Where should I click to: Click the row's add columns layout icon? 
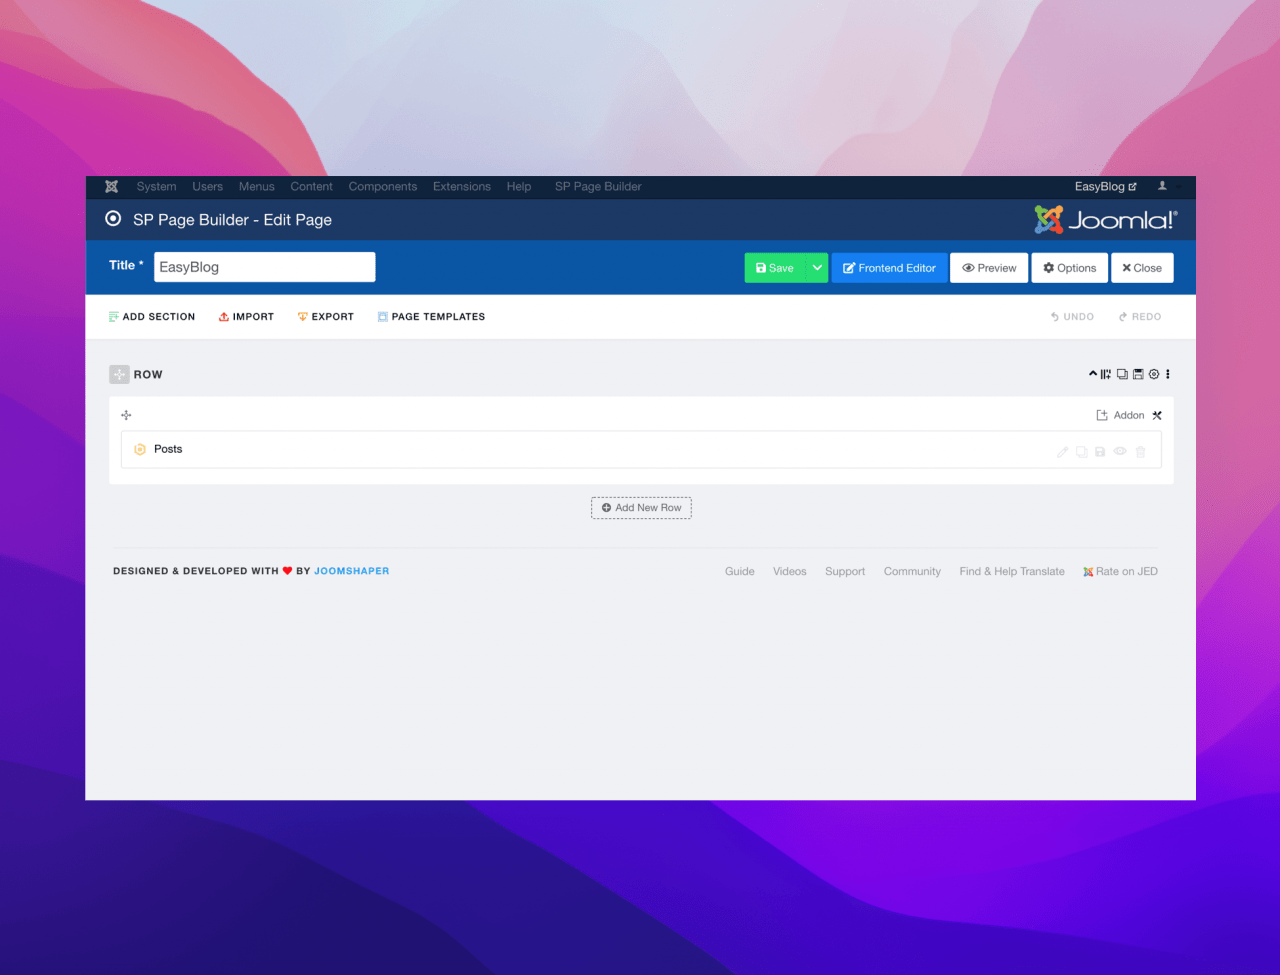1106,374
